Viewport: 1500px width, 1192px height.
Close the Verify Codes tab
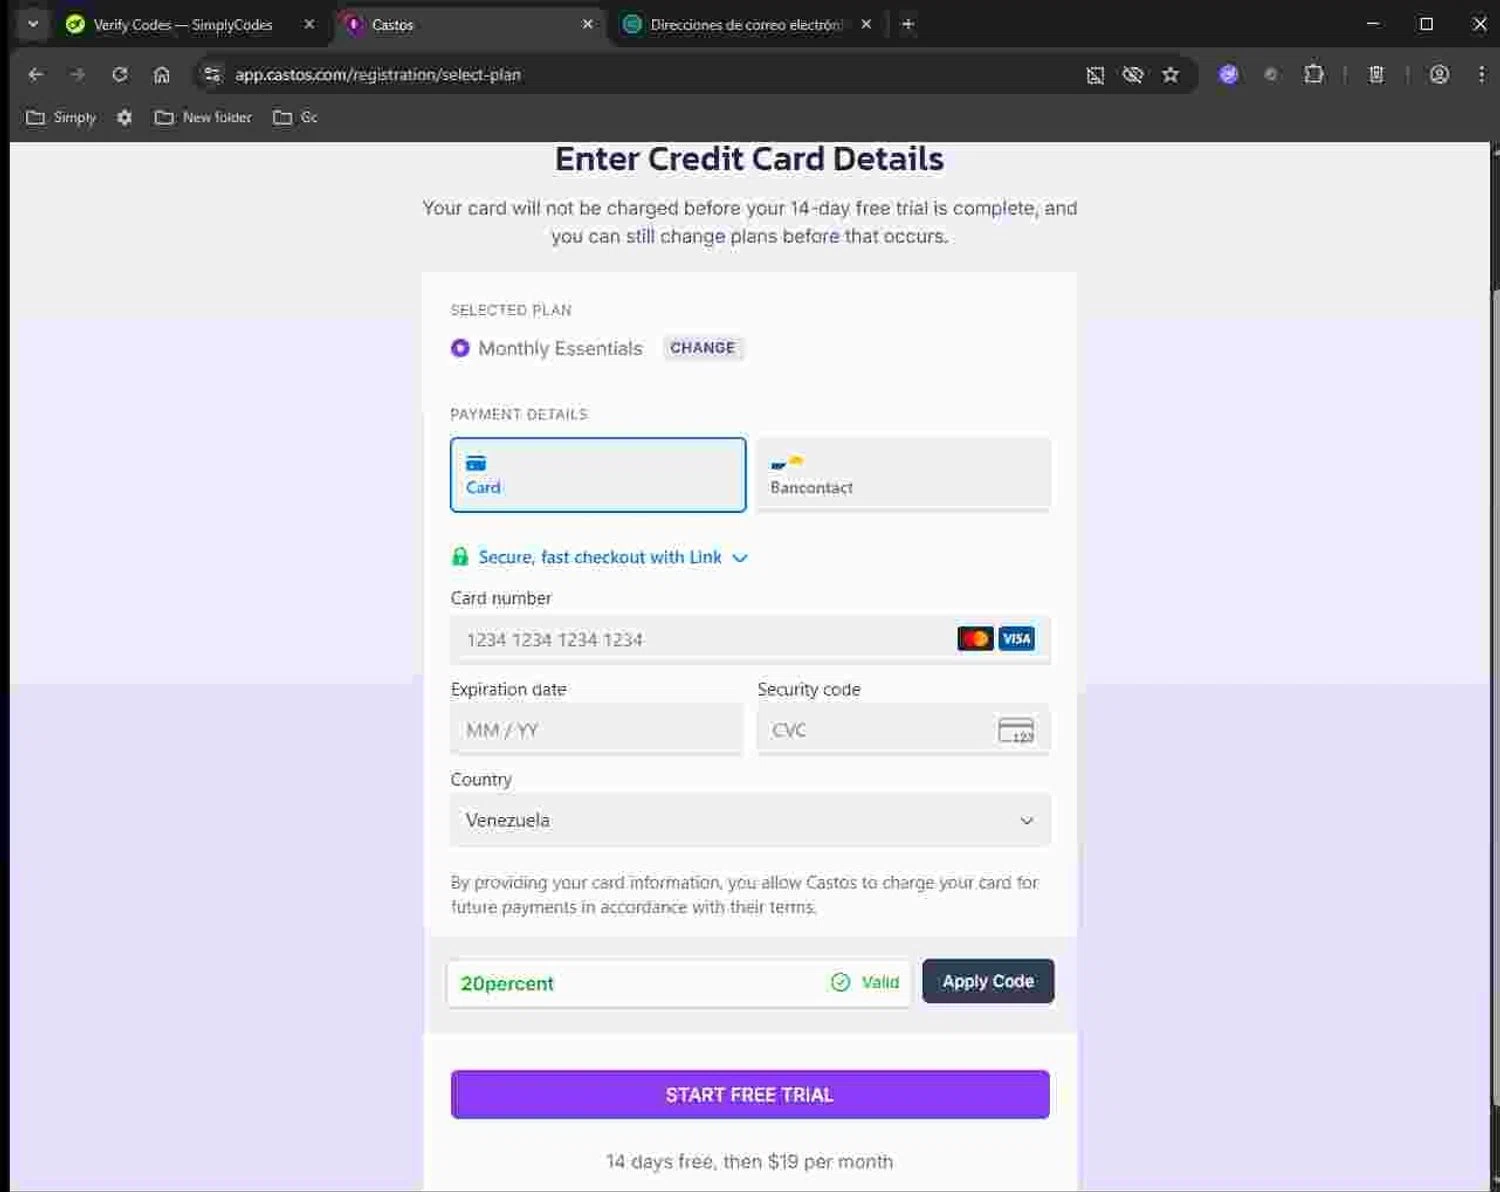(x=309, y=24)
